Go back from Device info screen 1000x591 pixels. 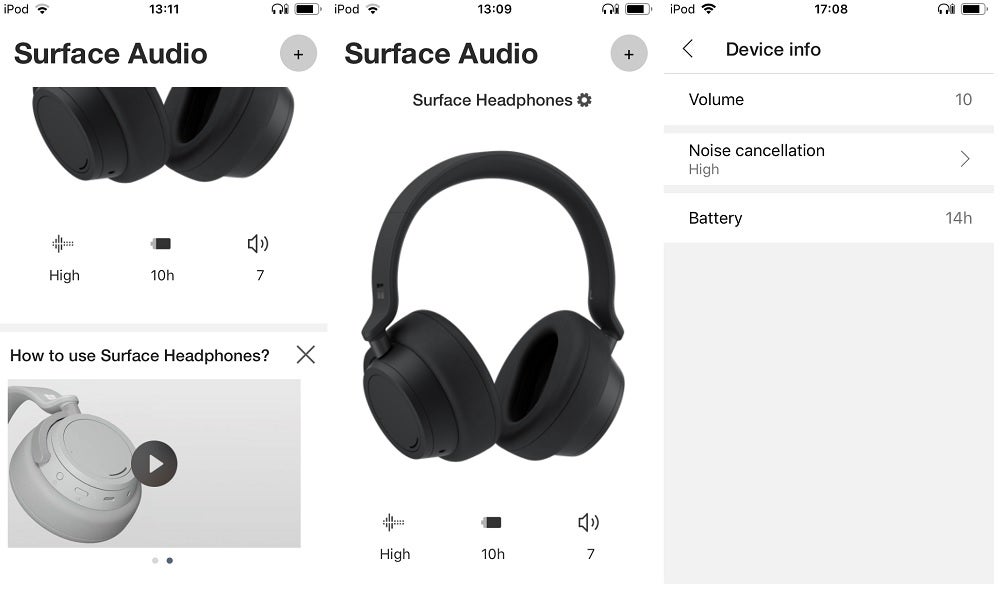tap(688, 49)
